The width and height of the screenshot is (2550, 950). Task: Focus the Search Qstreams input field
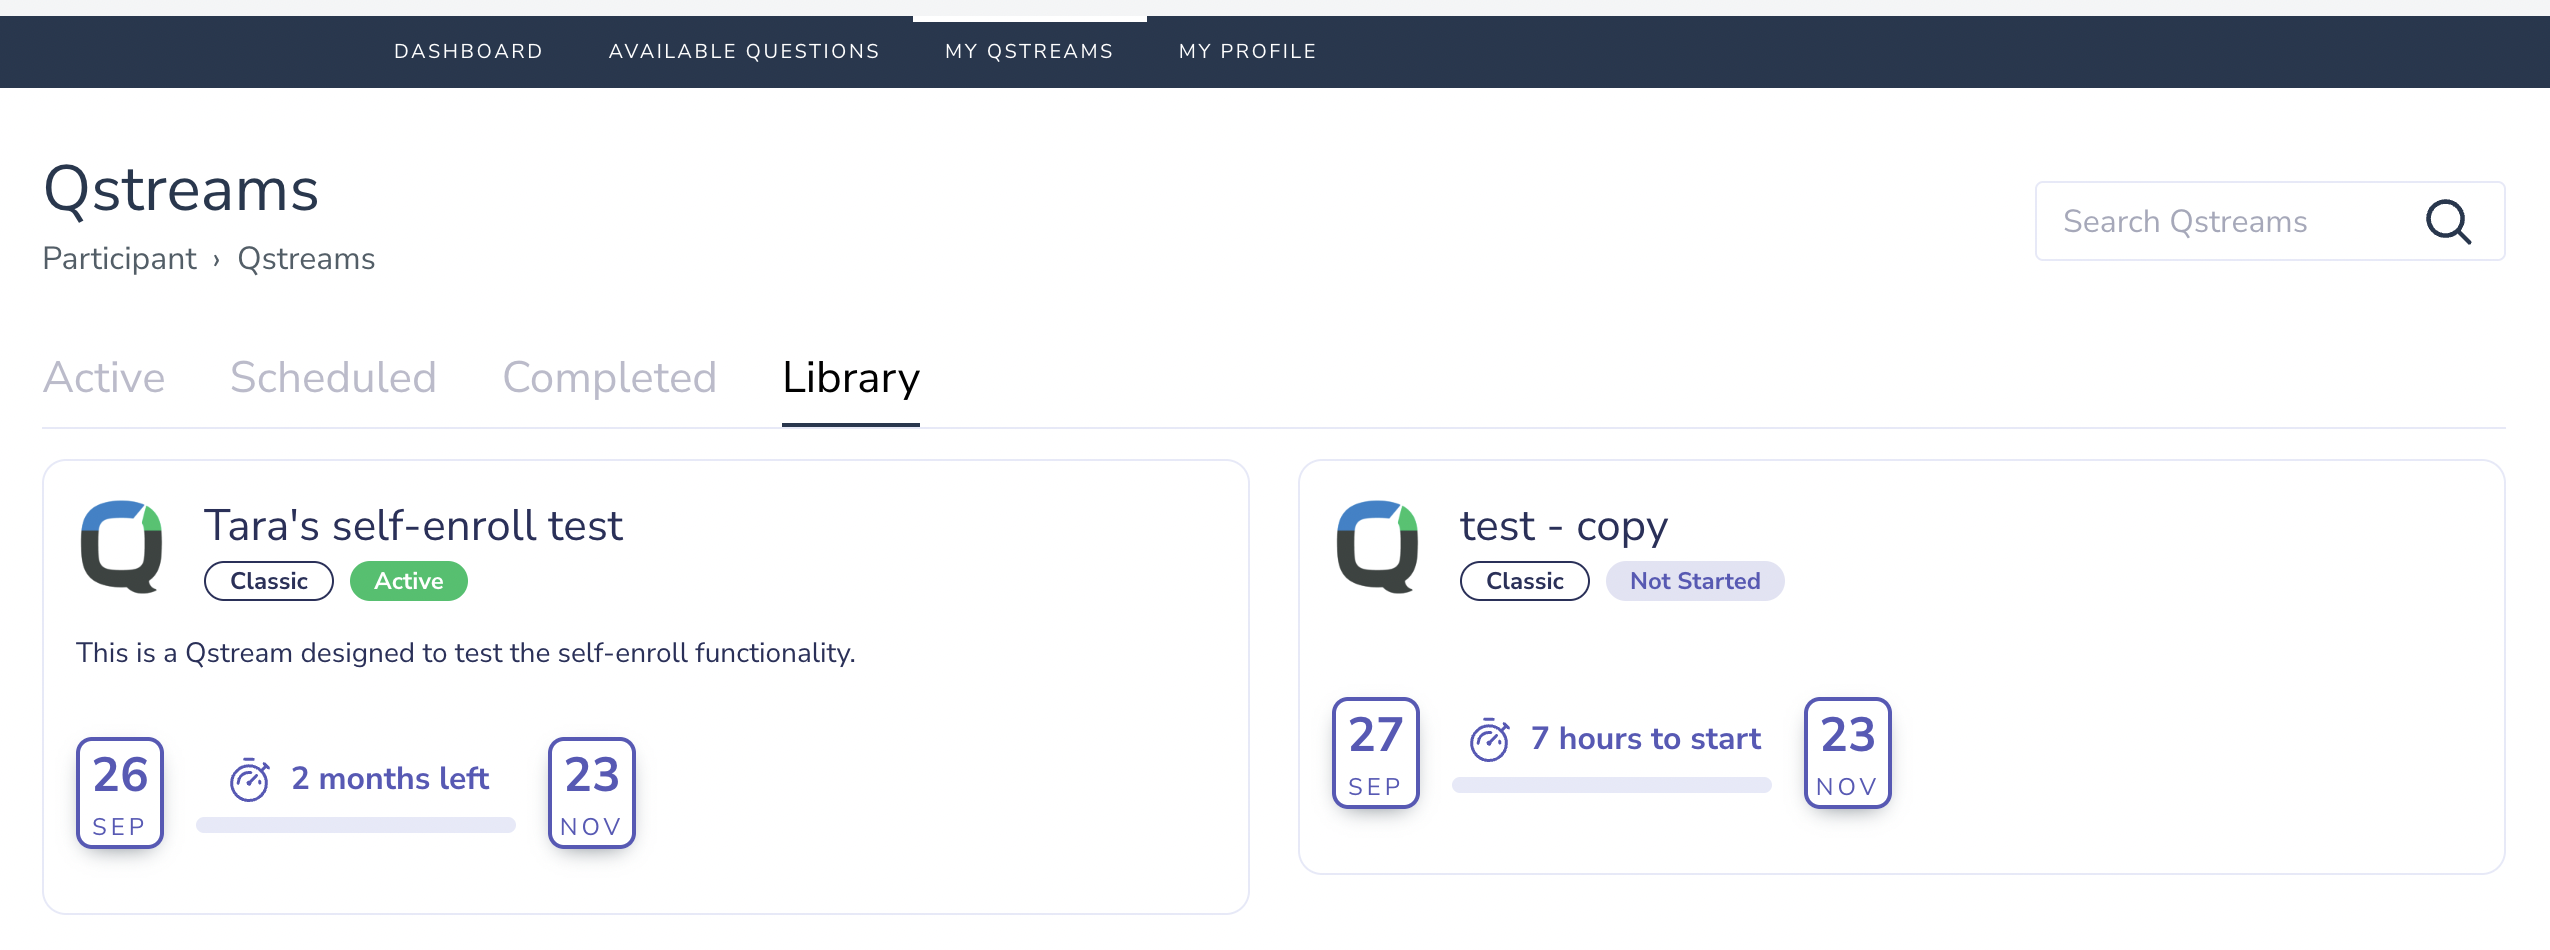pos(2270,221)
